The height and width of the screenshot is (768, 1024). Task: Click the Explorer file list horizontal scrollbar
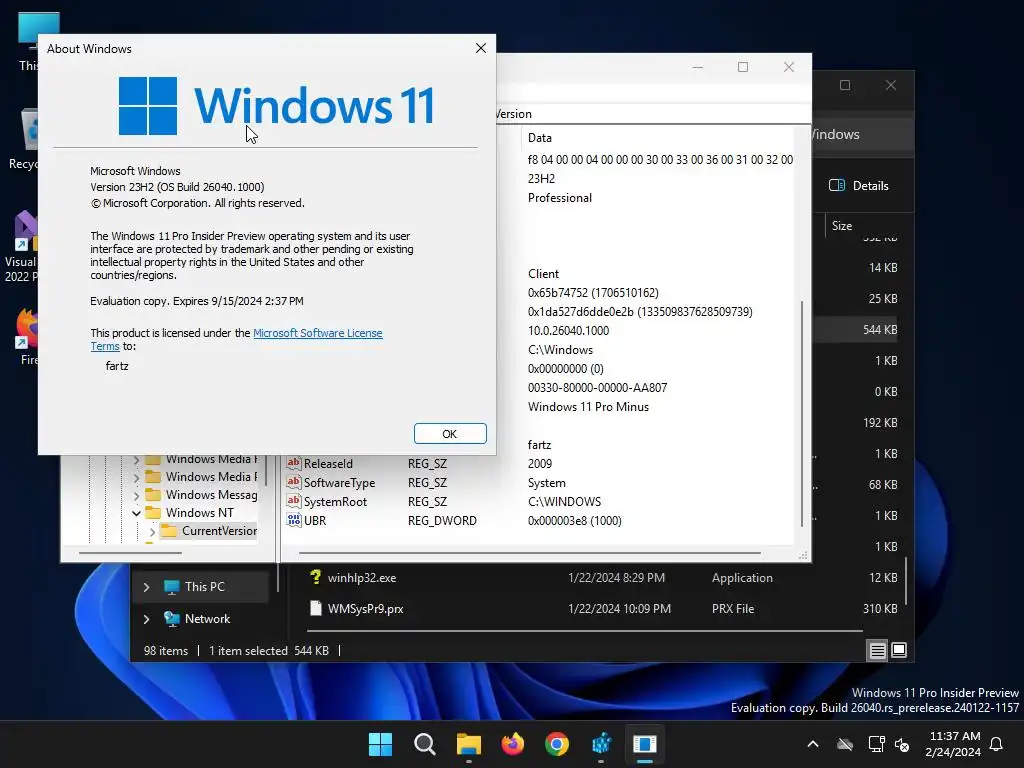click(x=584, y=631)
